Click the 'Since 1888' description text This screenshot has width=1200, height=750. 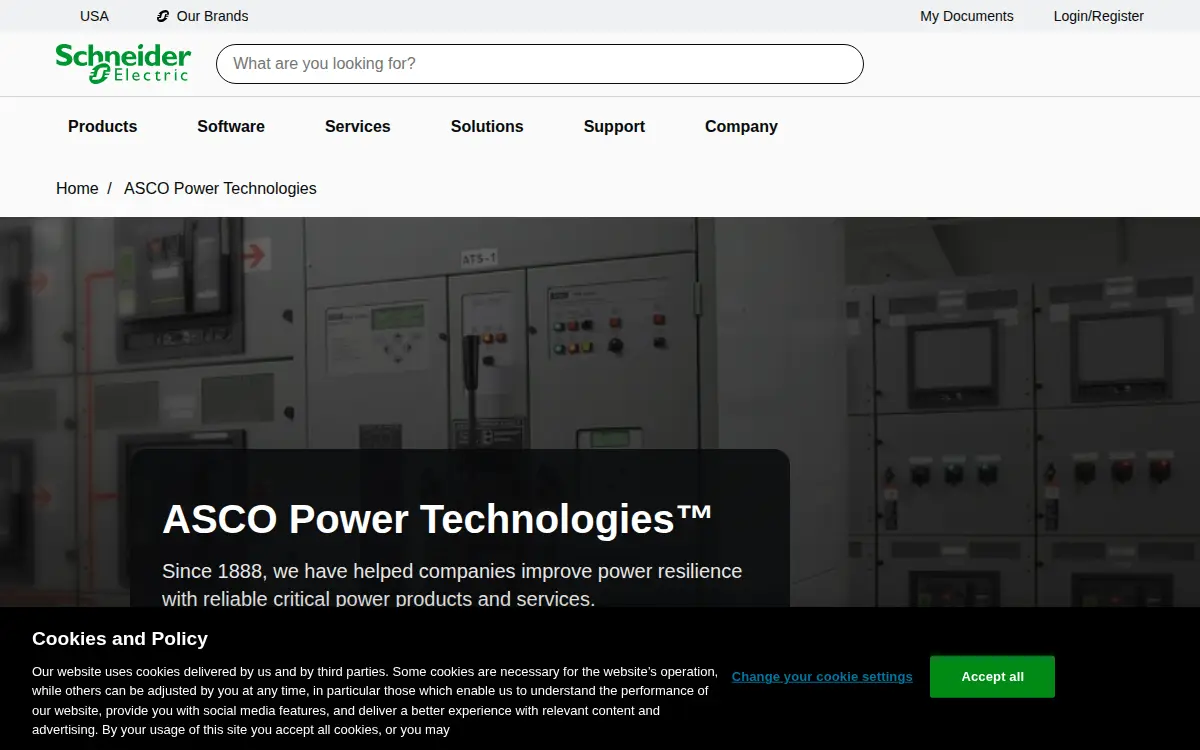(452, 585)
